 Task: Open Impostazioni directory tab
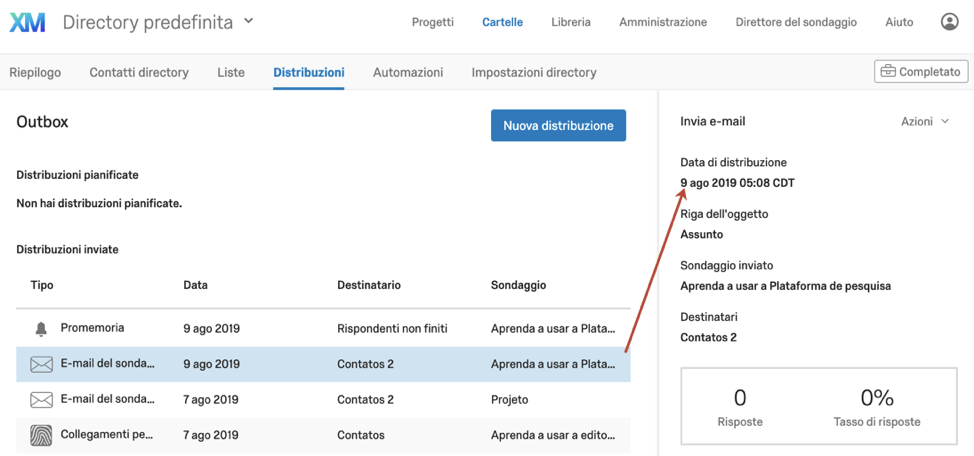click(534, 72)
